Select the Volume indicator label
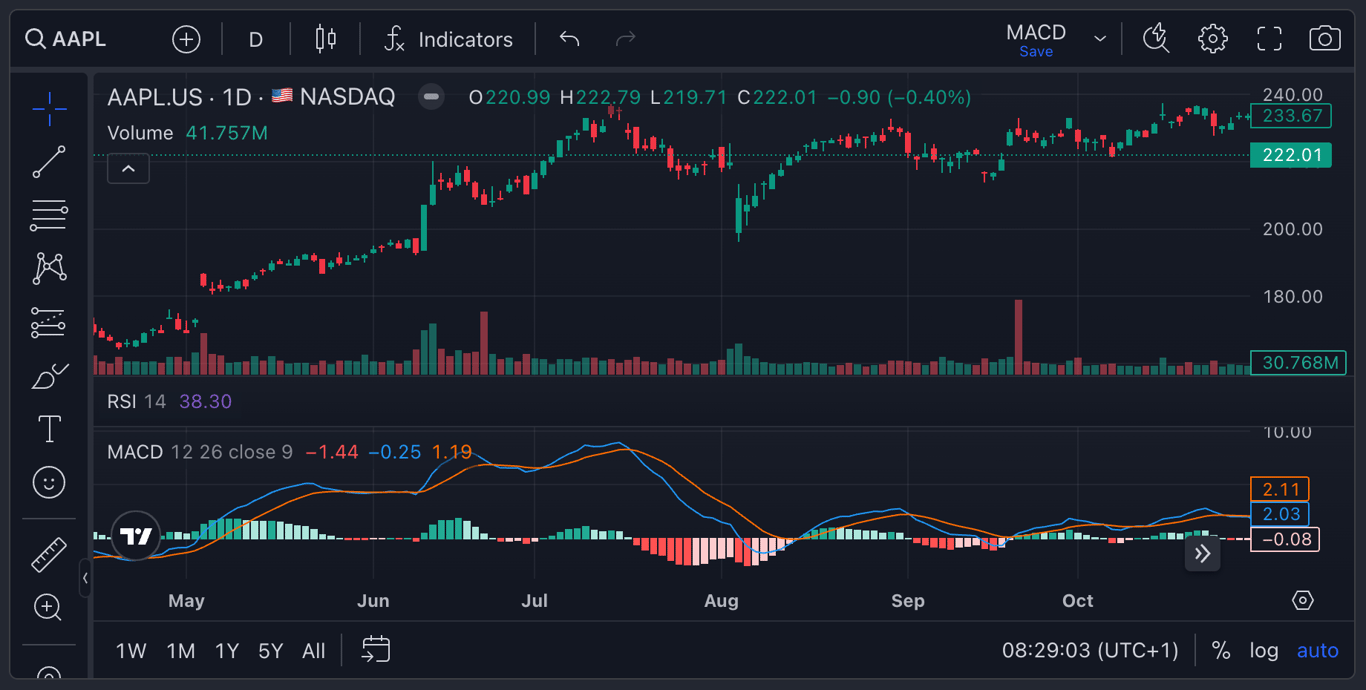Screen dimensions: 1366x690 click(x=140, y=133)
